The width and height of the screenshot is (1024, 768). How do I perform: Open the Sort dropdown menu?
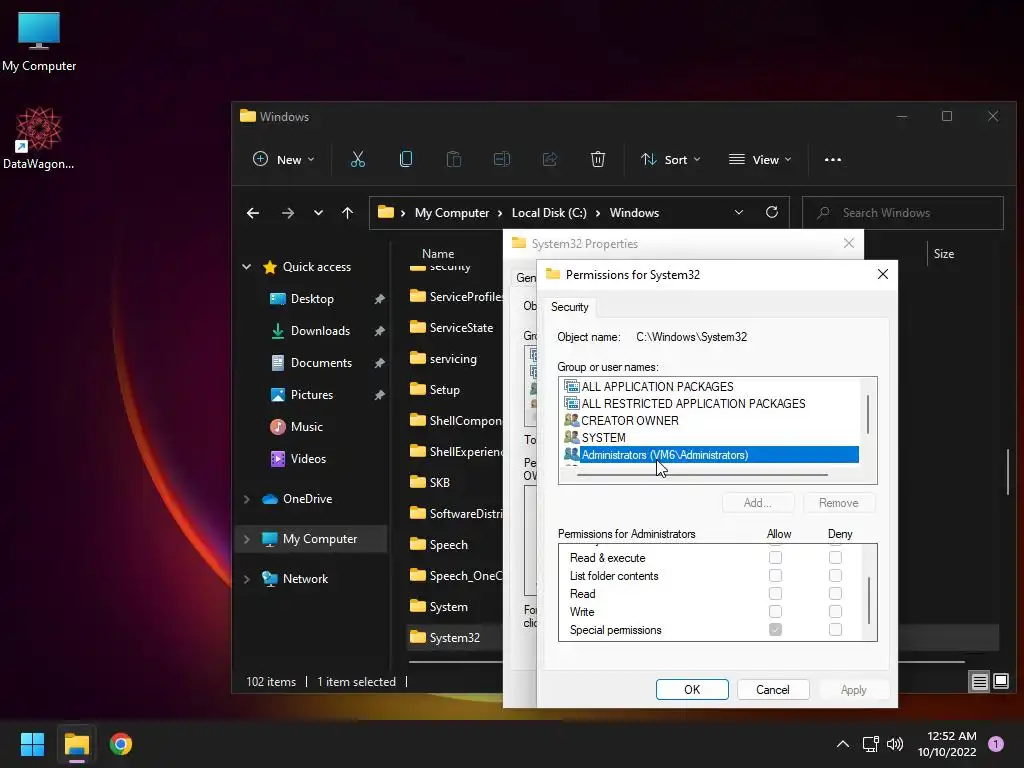670,159
